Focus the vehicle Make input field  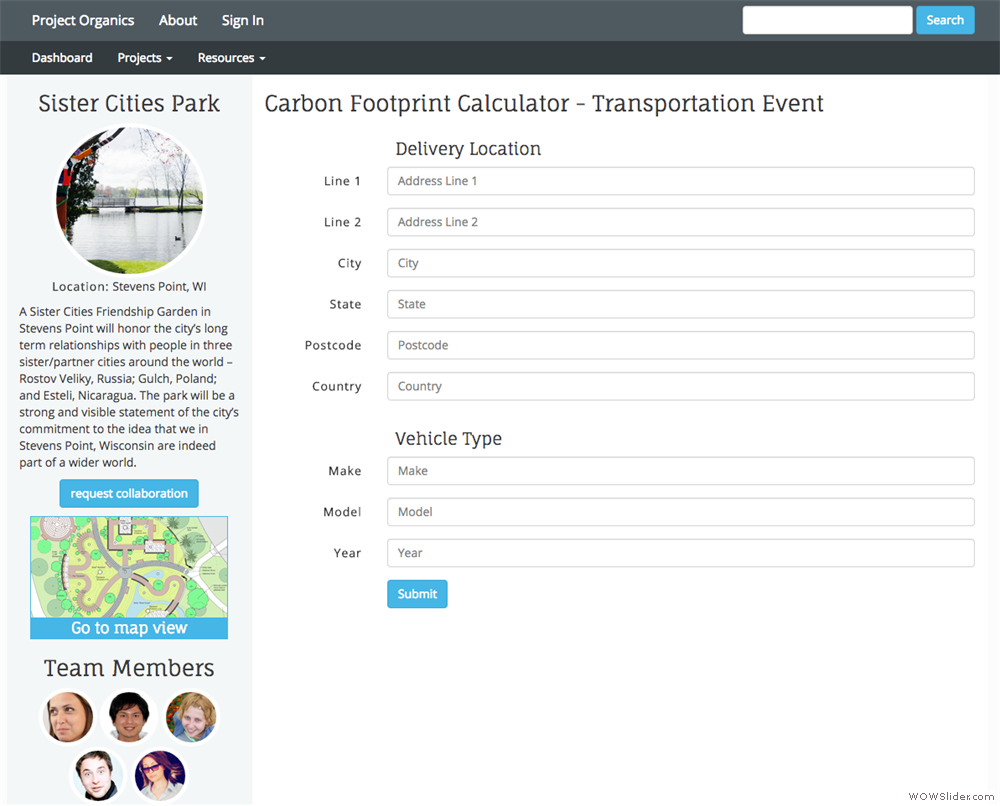click(680, 471)
